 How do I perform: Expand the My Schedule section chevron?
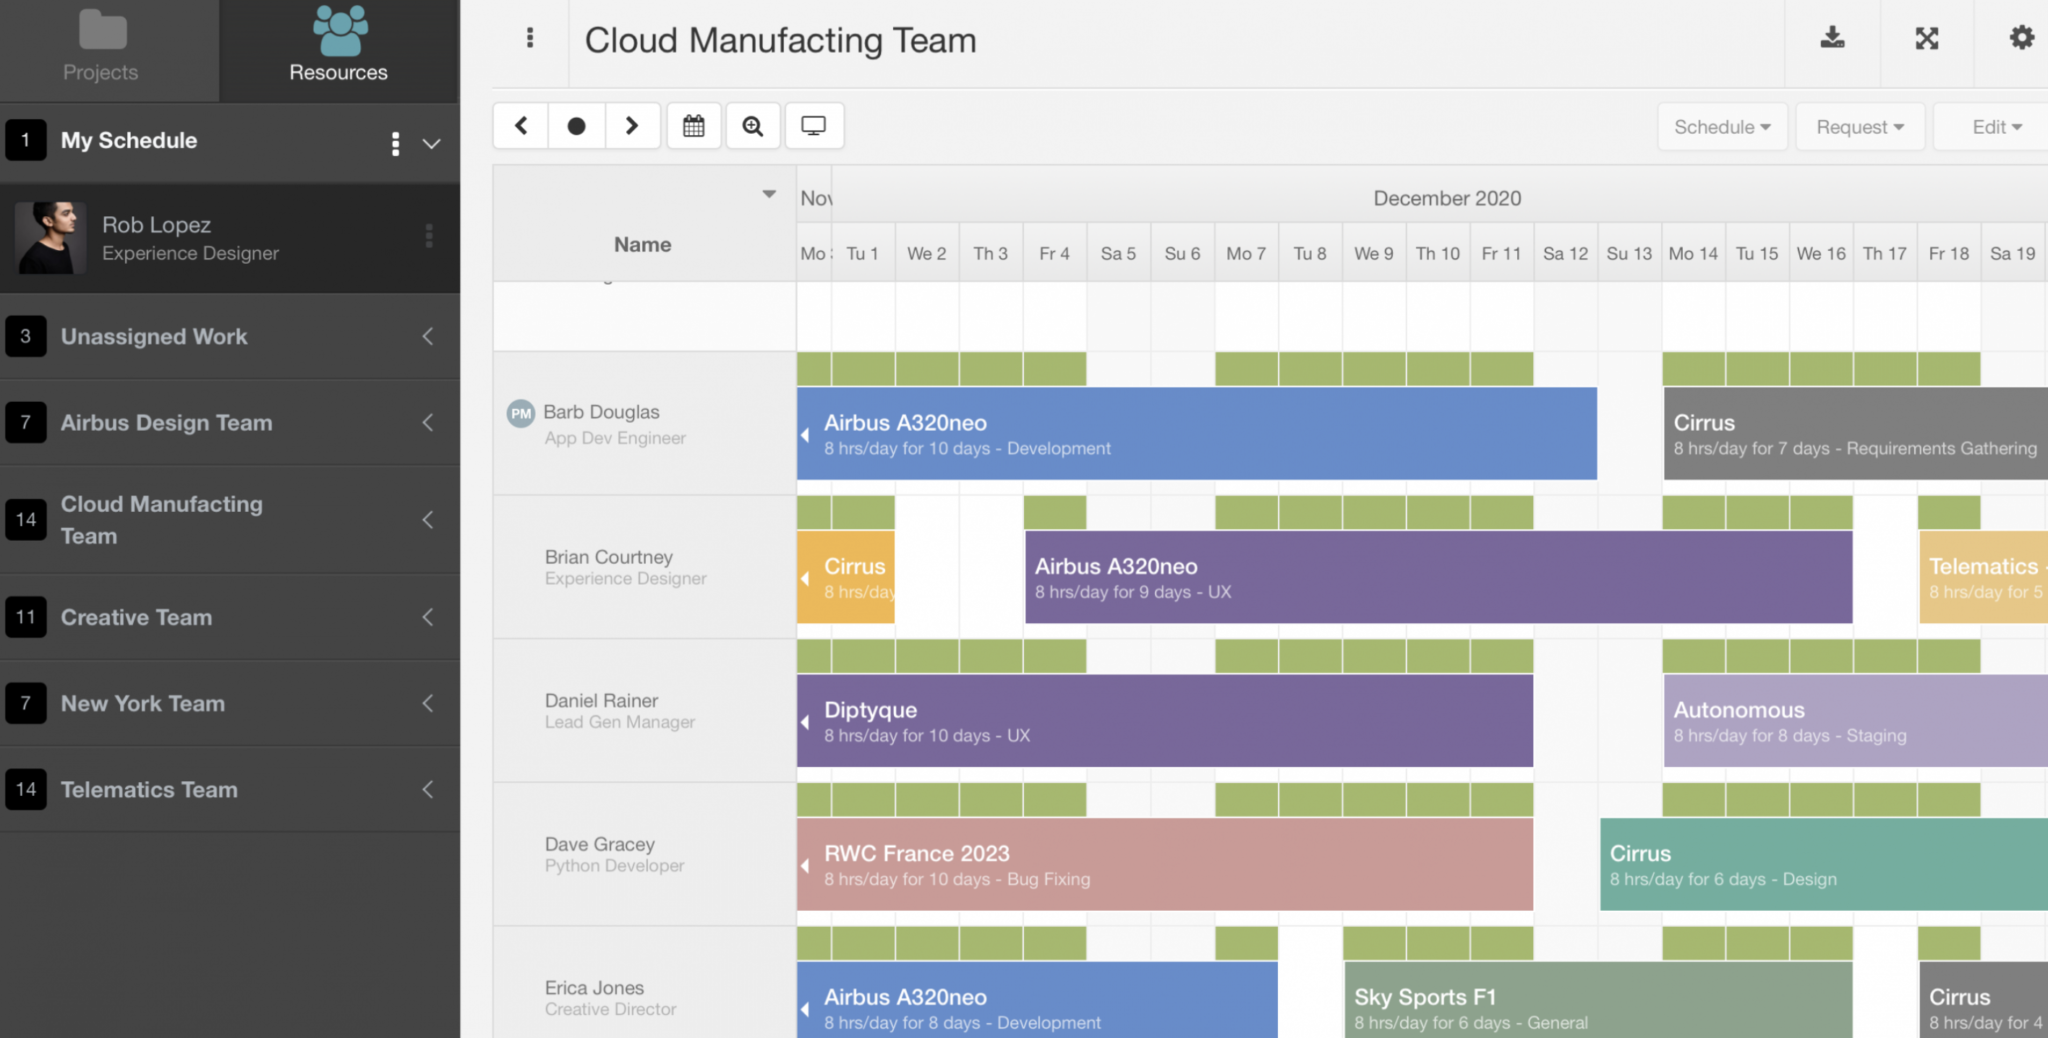pos(430,144)
